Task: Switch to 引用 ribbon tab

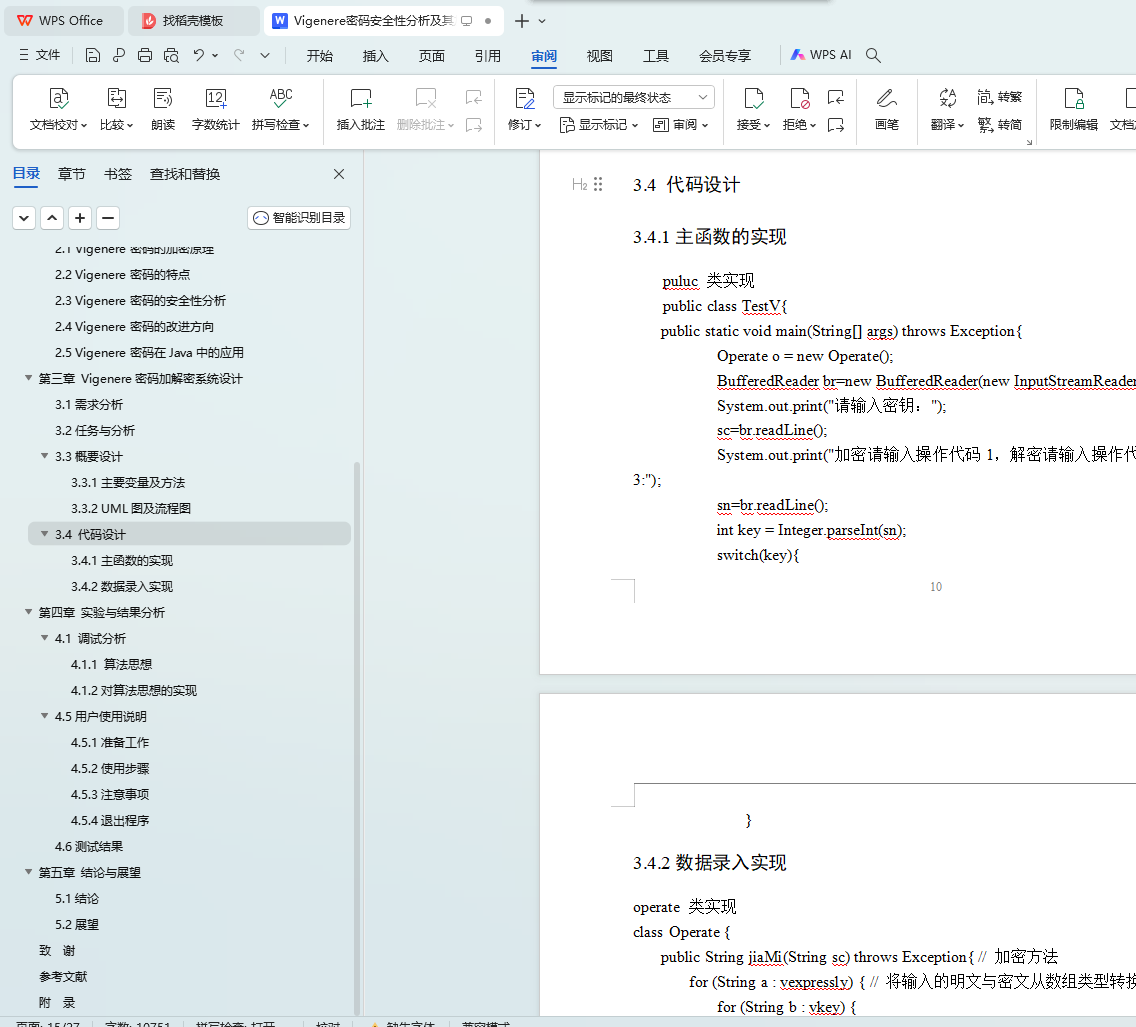Action: [x=488, y=56]
